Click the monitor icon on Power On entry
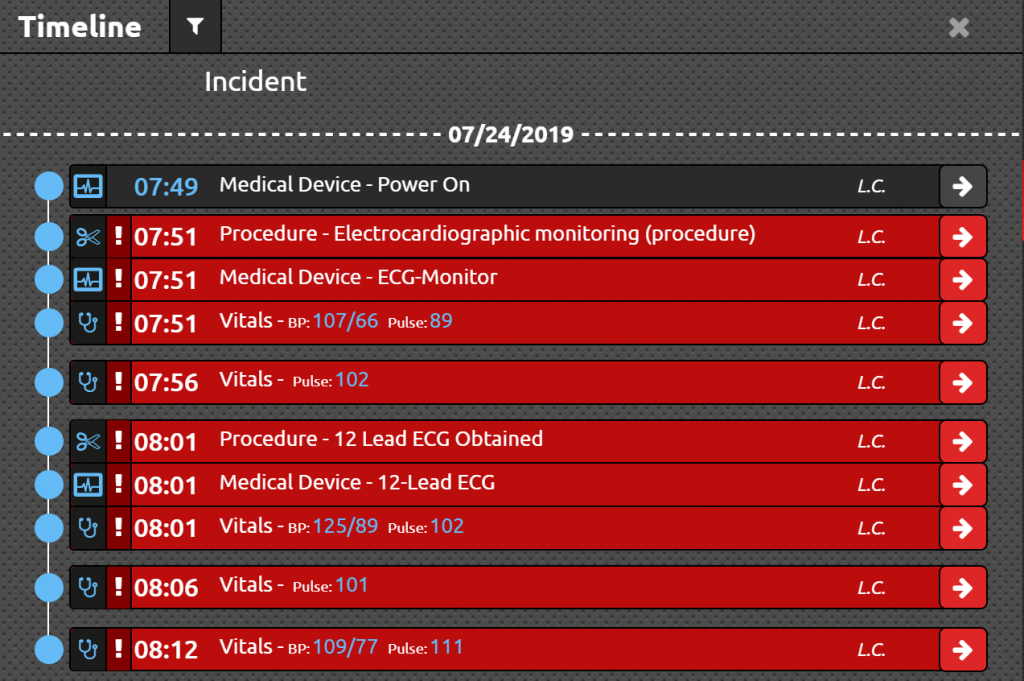The width and height of the screenshot is (1024, 681). point(89,186)
